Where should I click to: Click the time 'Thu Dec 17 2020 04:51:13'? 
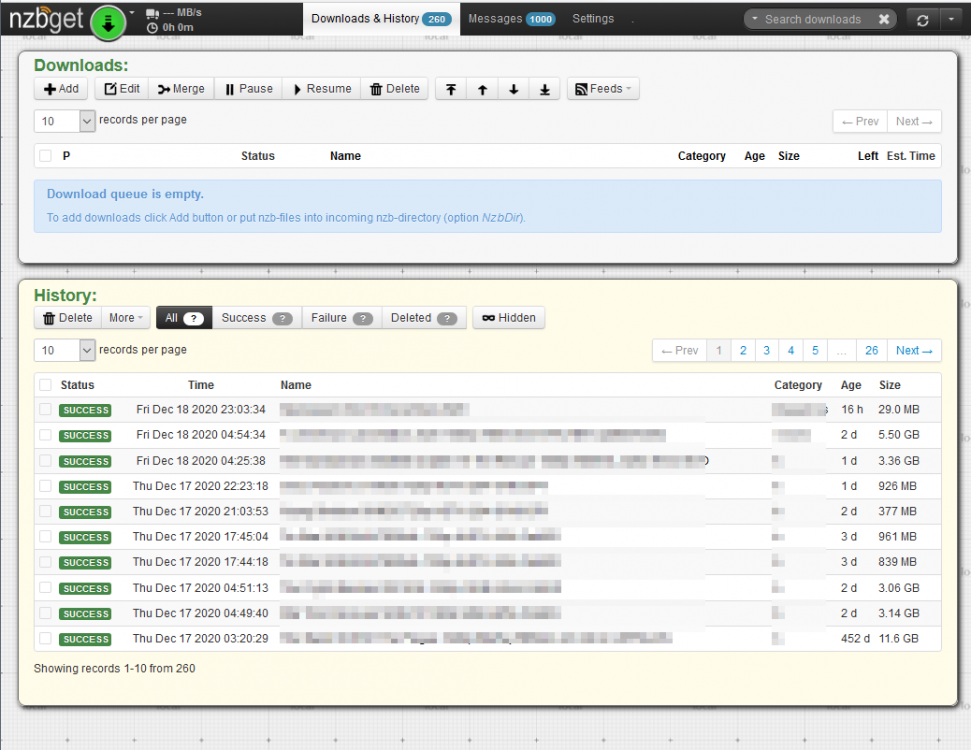pyautogui.click(x=201, y=588)
